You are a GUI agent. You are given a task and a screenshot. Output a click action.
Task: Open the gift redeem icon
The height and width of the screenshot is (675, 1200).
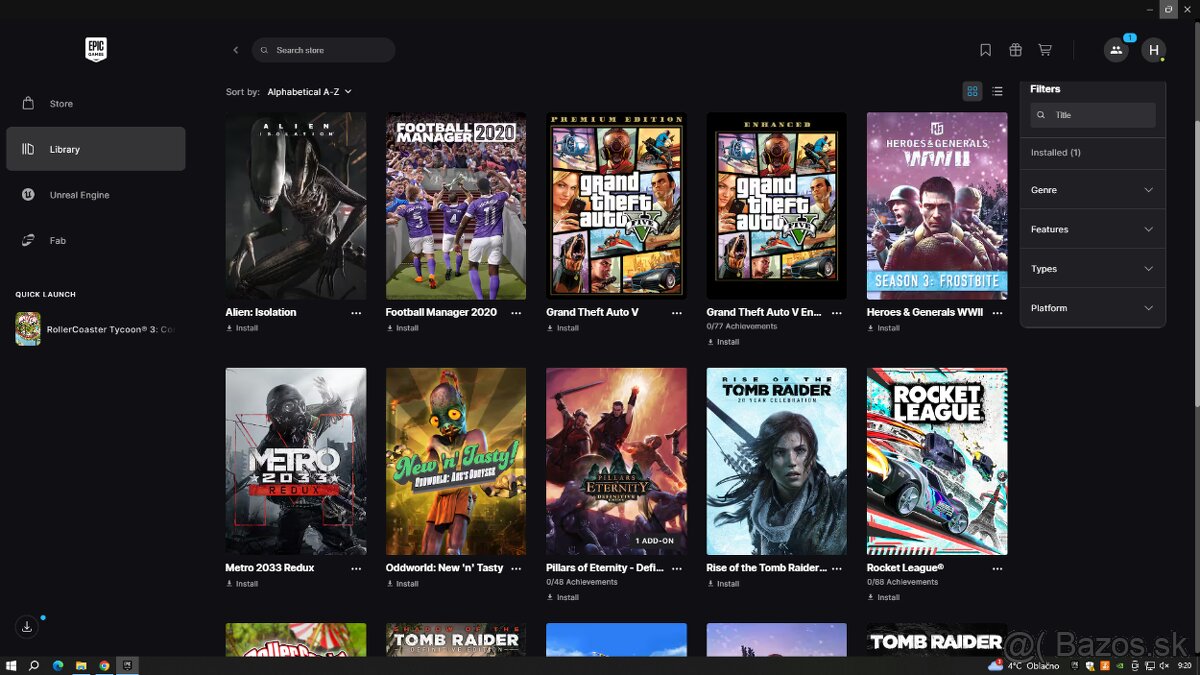(1015, 50)
